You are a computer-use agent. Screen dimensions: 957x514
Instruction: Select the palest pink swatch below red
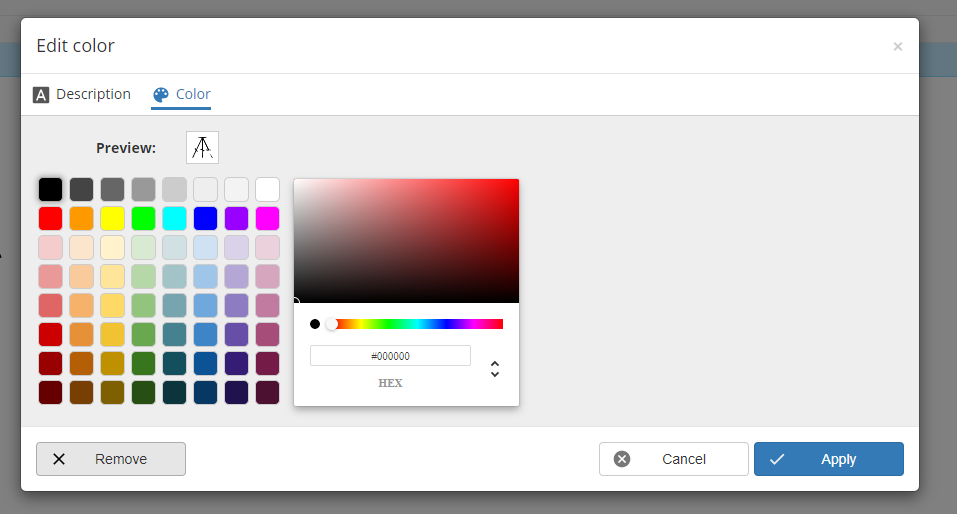point(51,247)
